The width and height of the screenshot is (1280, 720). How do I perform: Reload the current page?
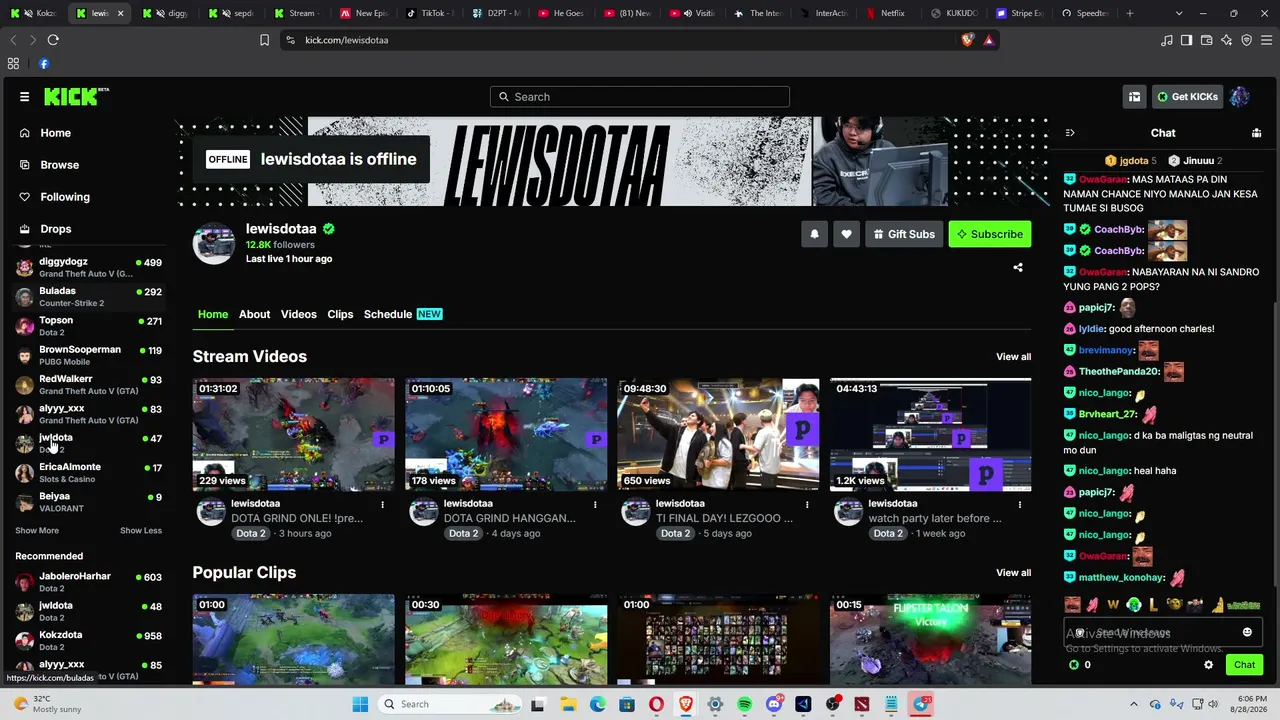tap(53, 40)
